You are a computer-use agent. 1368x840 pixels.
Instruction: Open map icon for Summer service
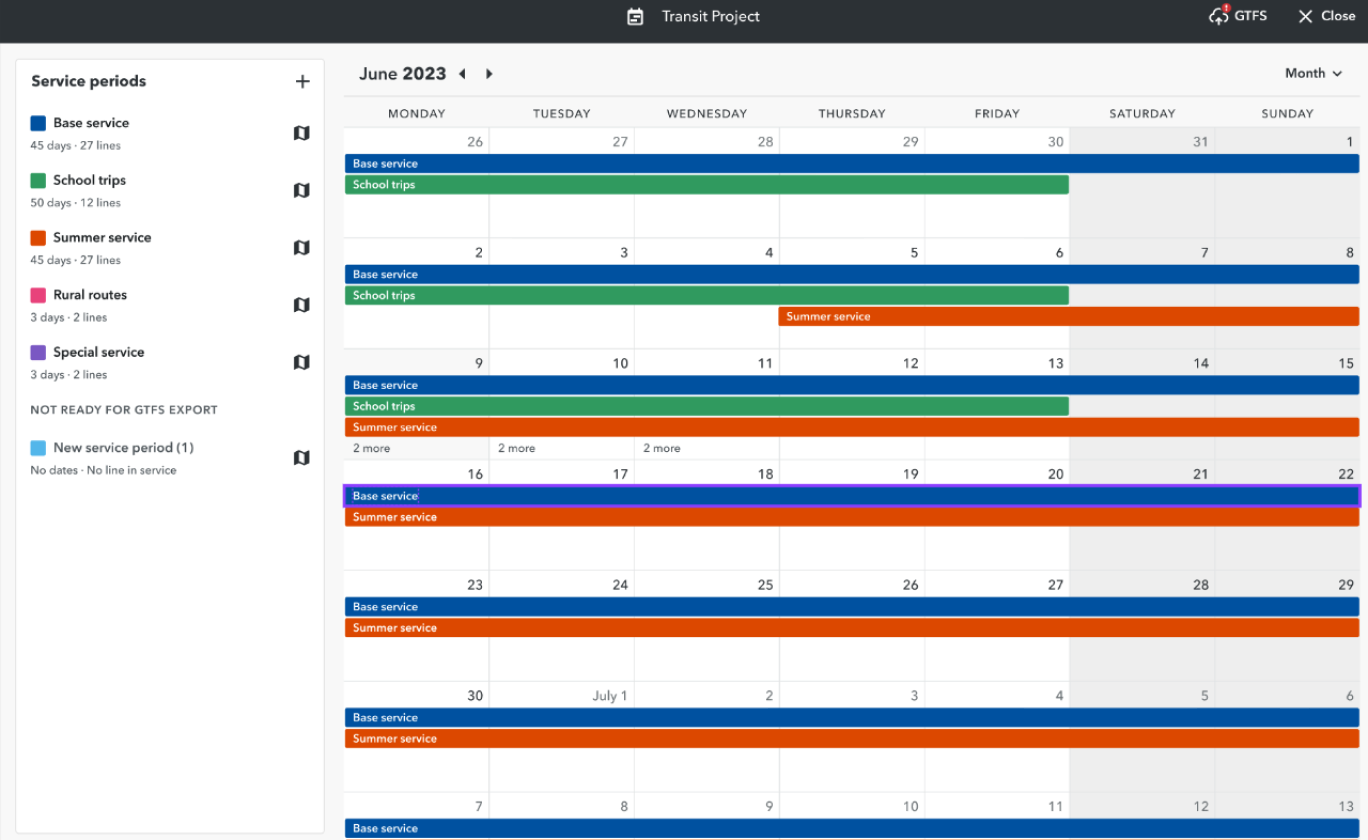tap(301, 247)
